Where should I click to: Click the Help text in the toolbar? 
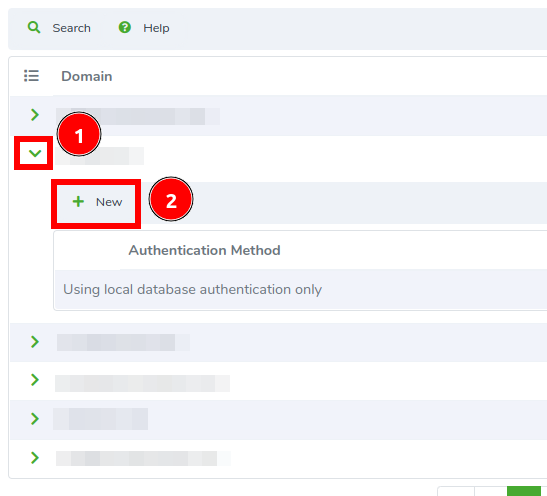coord(156,28)
